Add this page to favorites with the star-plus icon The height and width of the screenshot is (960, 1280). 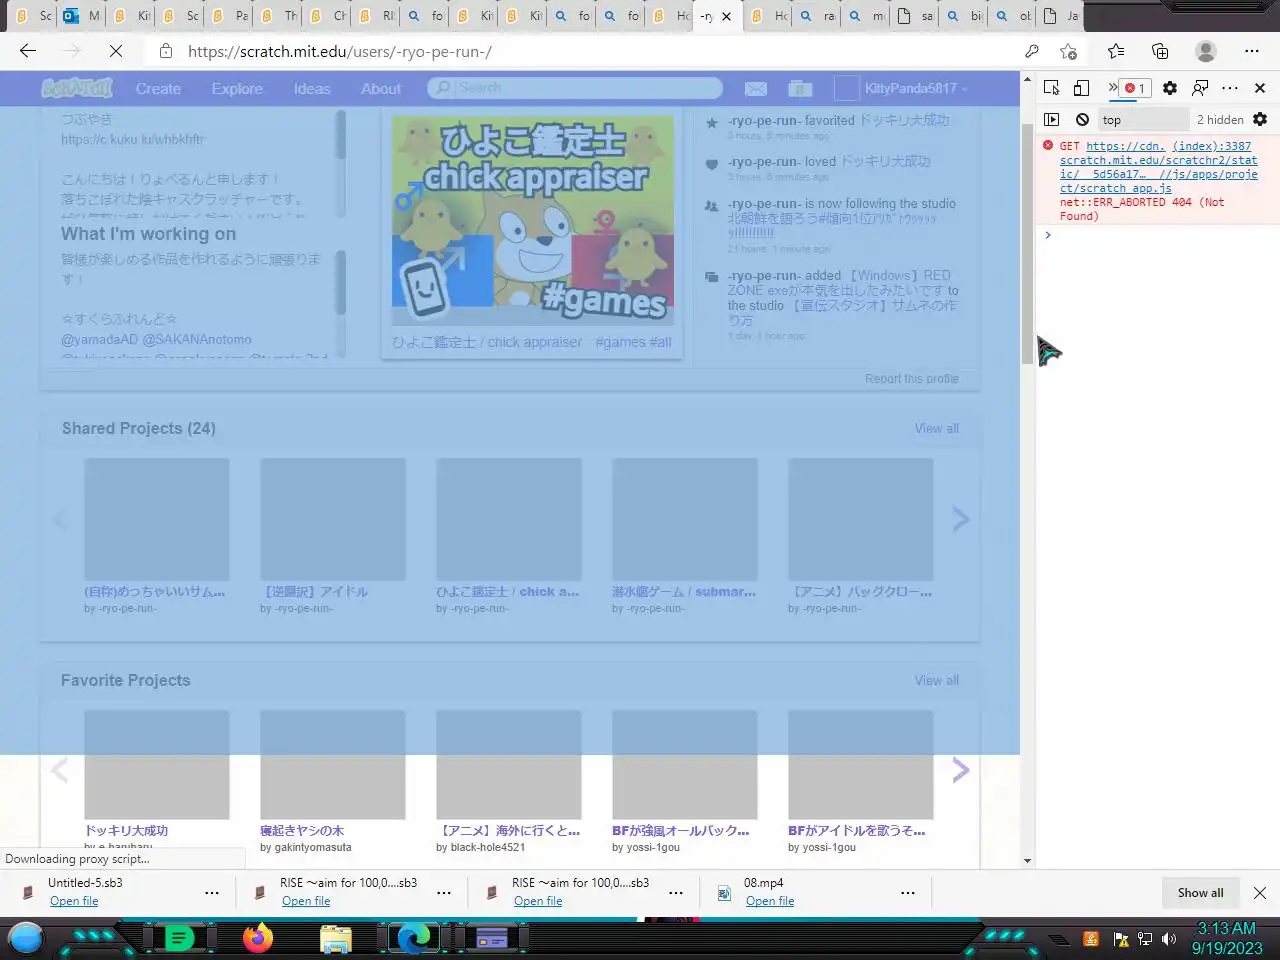pyautogui.click(x=1069, y=51)
